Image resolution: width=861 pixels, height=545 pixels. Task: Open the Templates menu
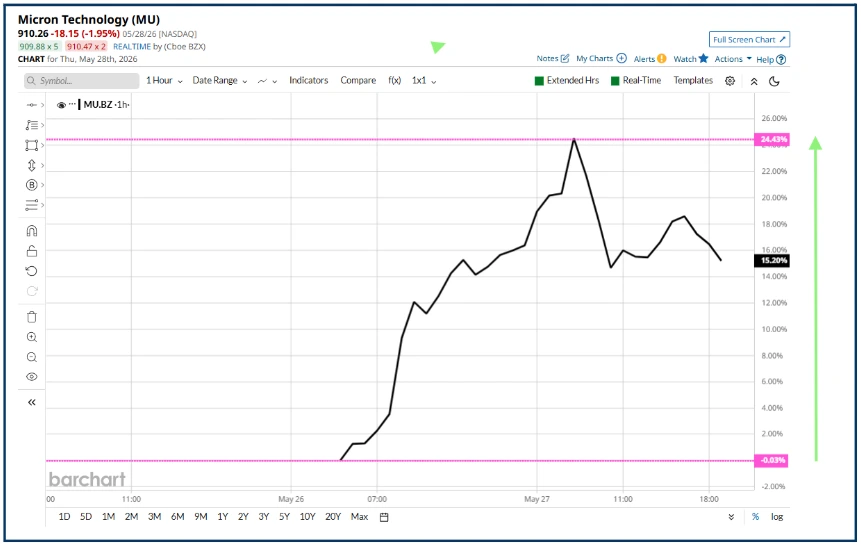(693, 81)
